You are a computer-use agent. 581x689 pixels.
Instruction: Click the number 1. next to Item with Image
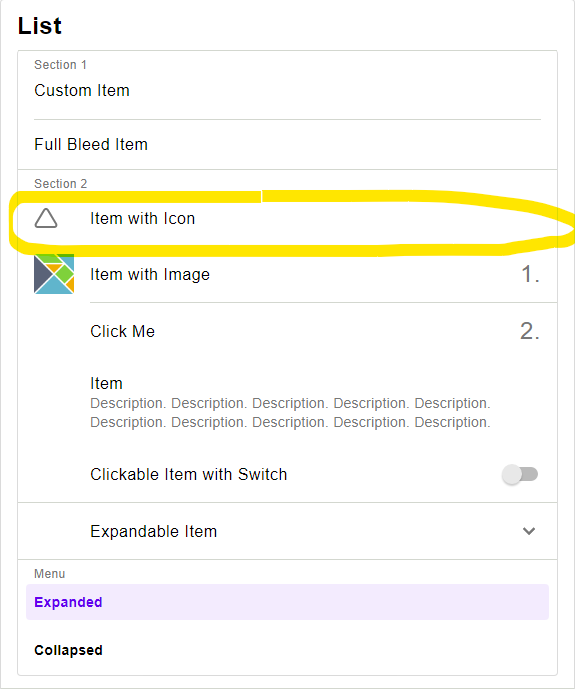tap(530, 274)
